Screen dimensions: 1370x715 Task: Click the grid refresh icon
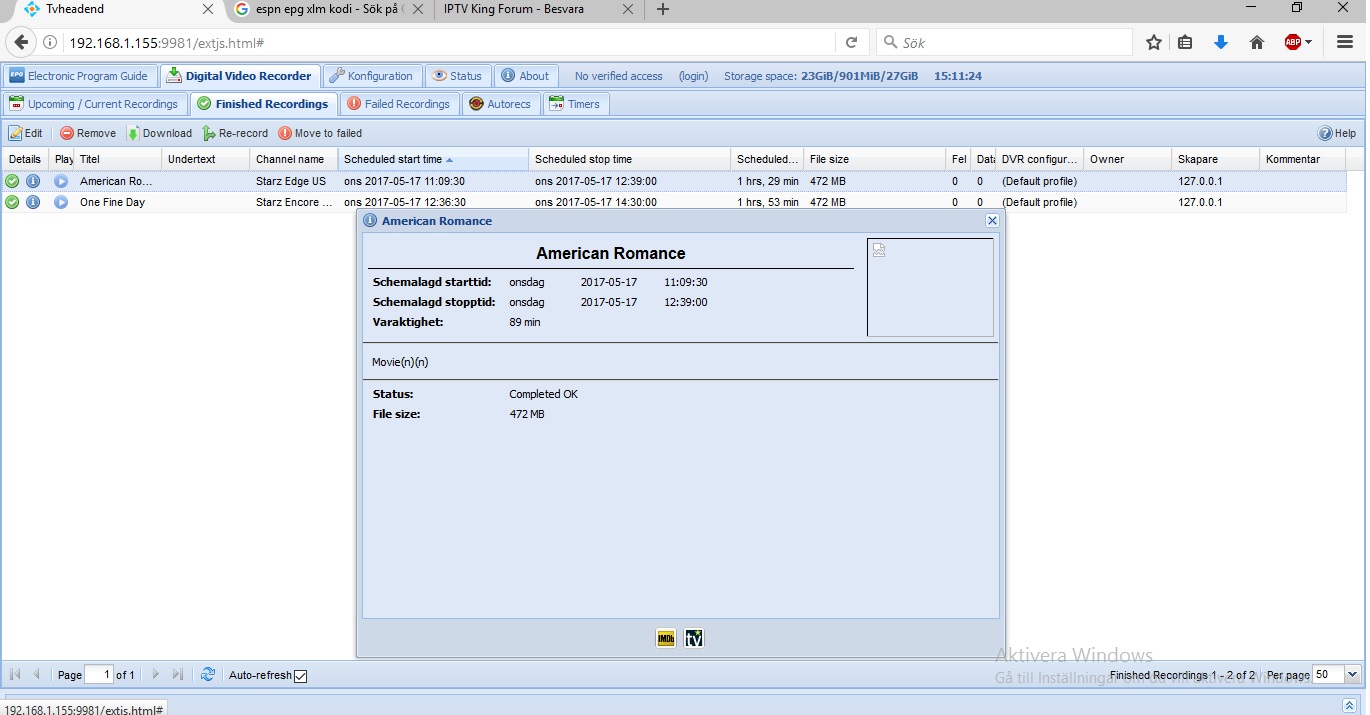208,675
